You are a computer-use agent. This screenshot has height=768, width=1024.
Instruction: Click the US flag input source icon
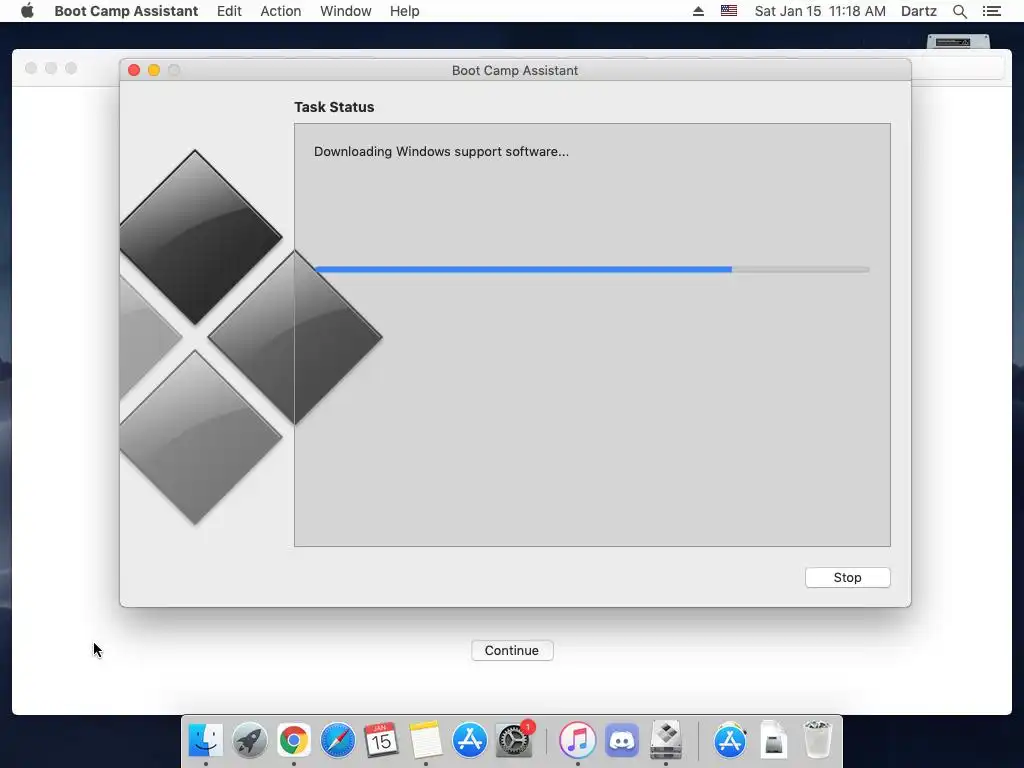[729, 11]
